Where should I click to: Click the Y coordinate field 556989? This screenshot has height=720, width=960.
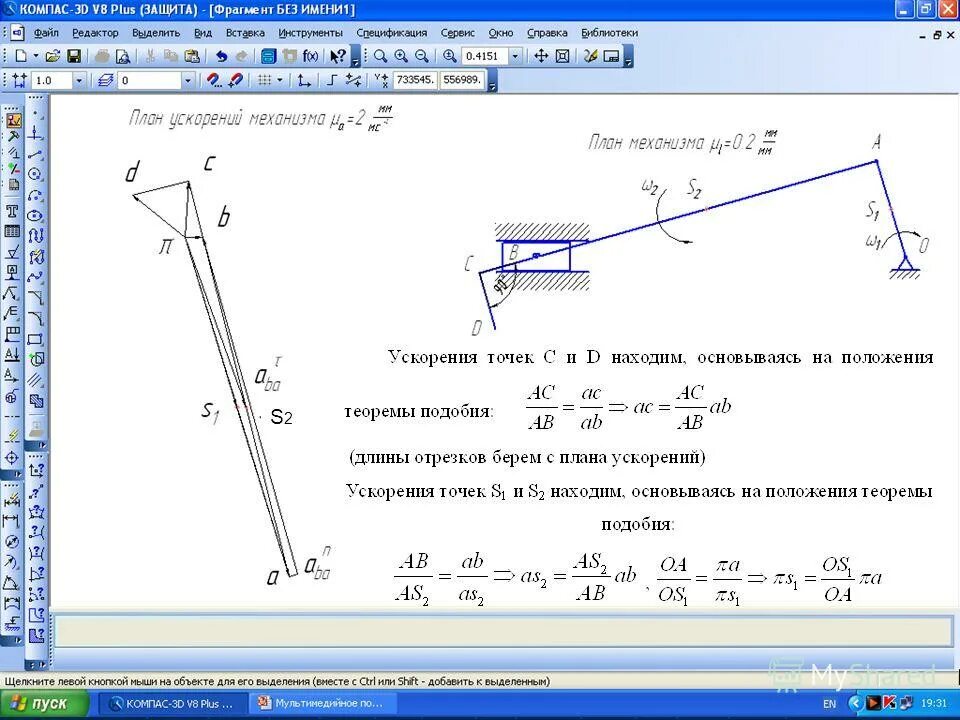click(462, 80)
